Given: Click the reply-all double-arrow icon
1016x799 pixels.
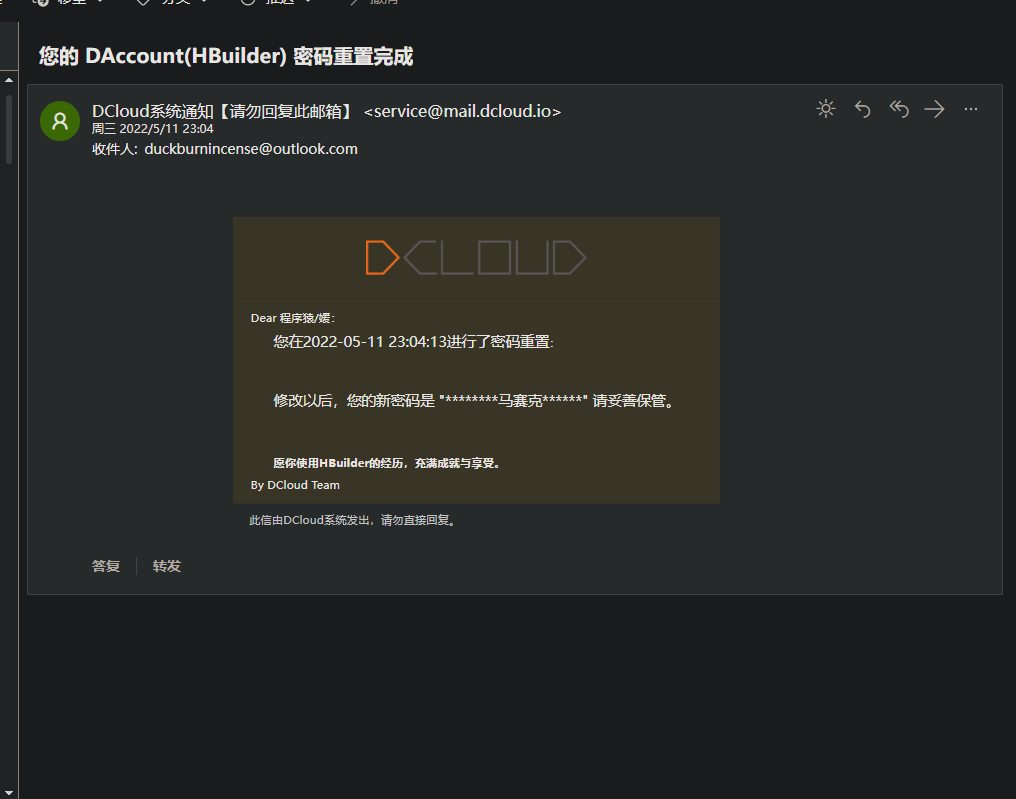Looking at the screenshot, I should 899,109.
